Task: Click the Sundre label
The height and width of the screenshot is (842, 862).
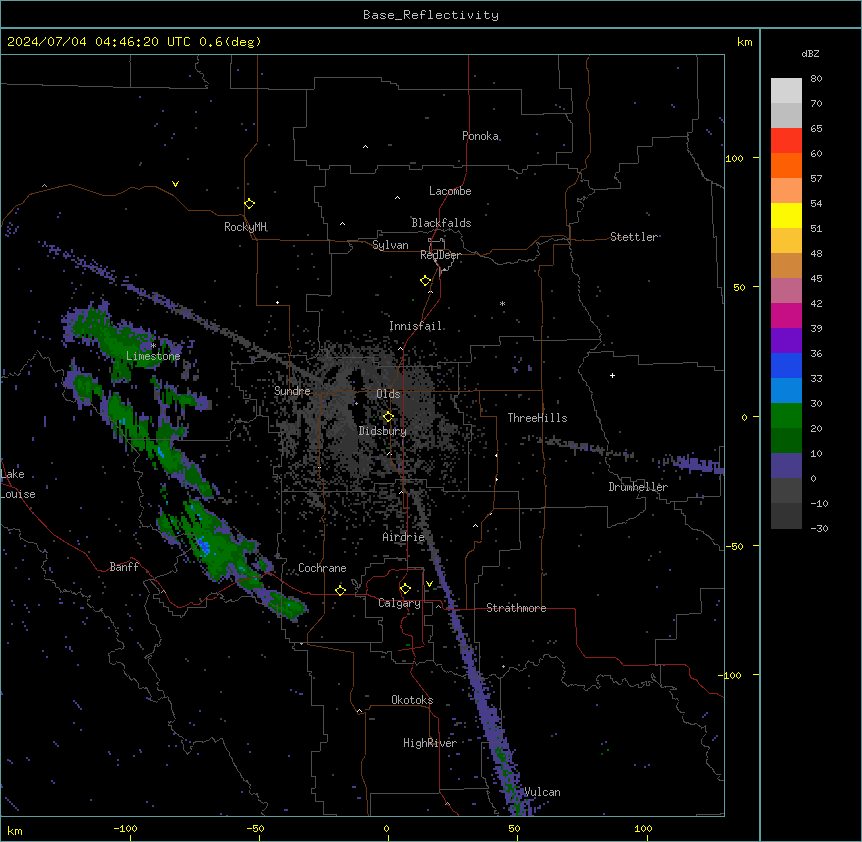Action: pyautogui.click(x=292, y=391)
